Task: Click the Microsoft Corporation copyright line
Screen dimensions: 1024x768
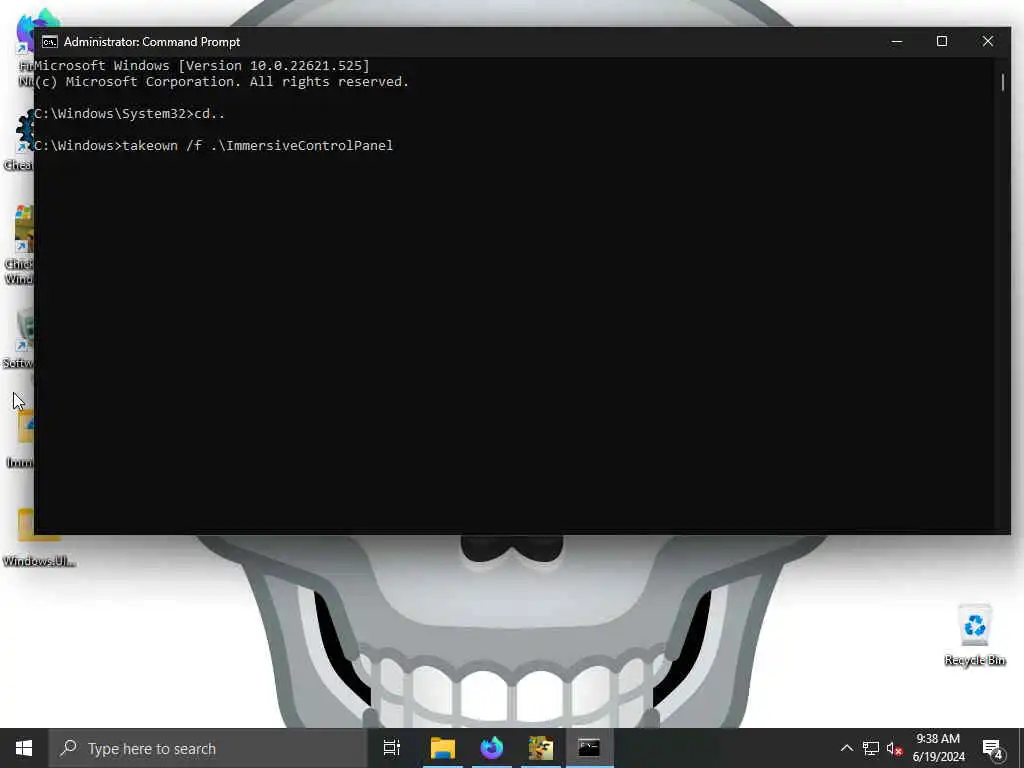Action: click(221, 82)
